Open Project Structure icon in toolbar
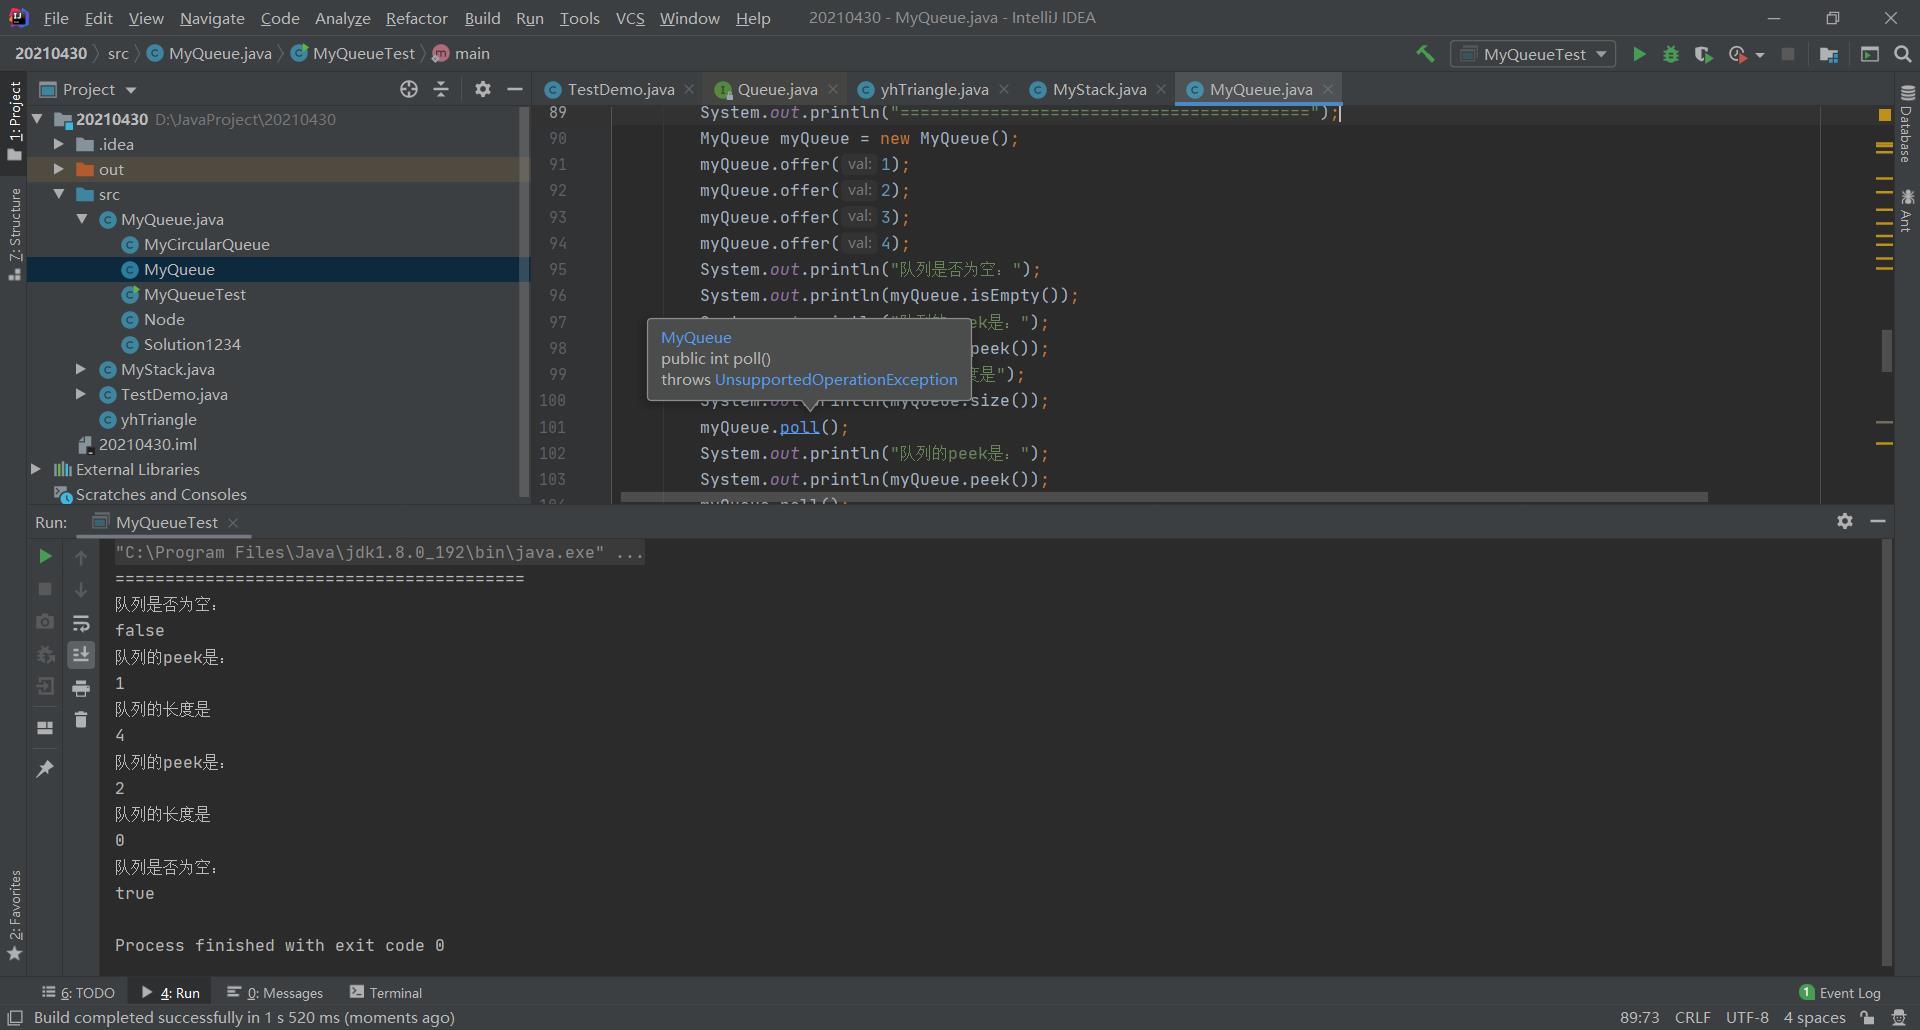The width and height of the screenshot is (1920, 1030). [x=1829, y=54]
